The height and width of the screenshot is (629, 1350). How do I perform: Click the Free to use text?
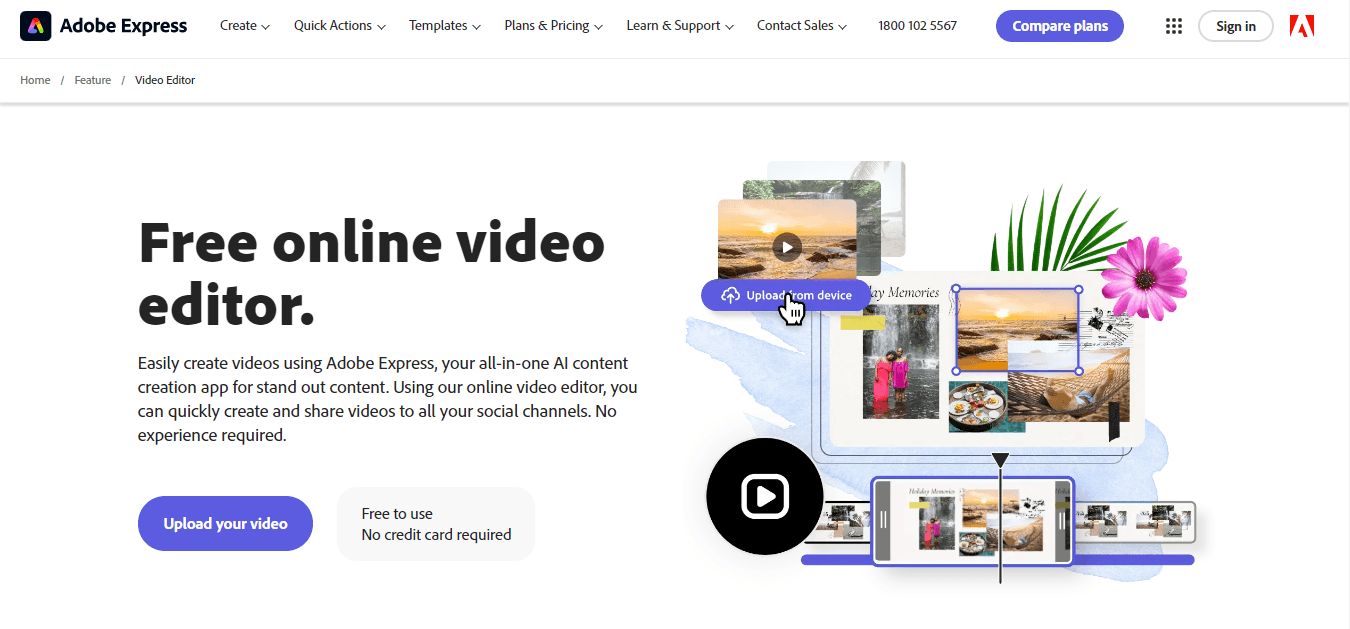pyautogui.click(x=397, y=514)
